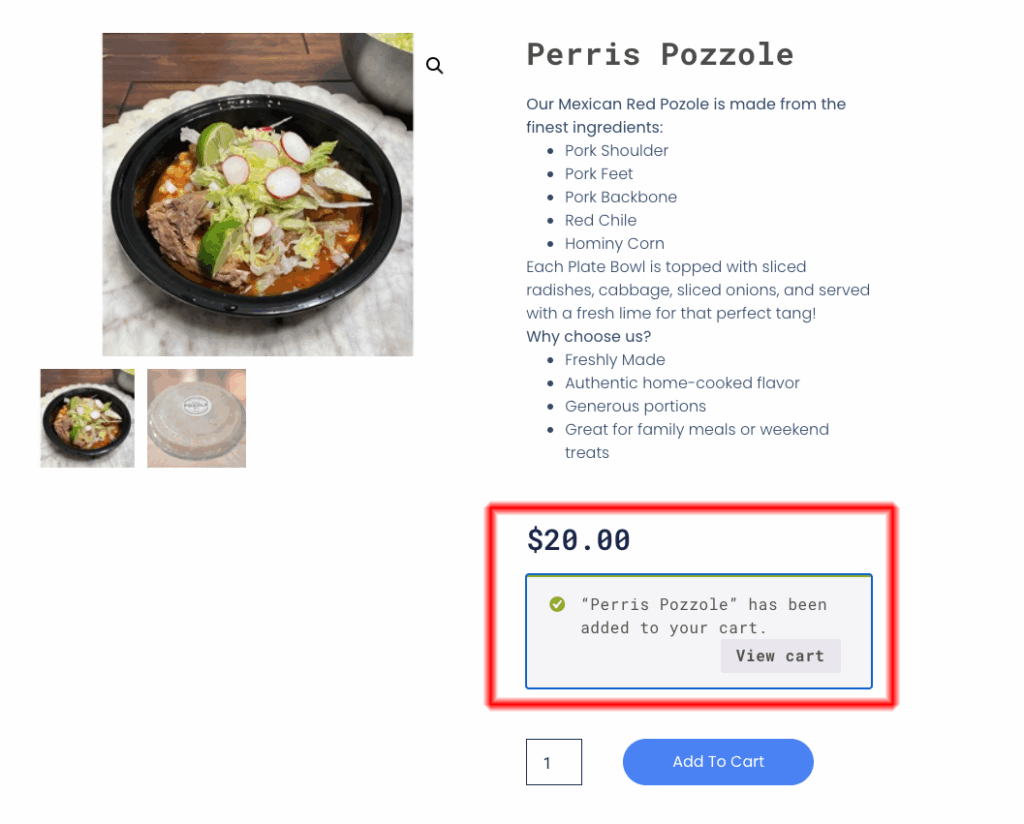Click the $20.00 price text

click(578, 540)
